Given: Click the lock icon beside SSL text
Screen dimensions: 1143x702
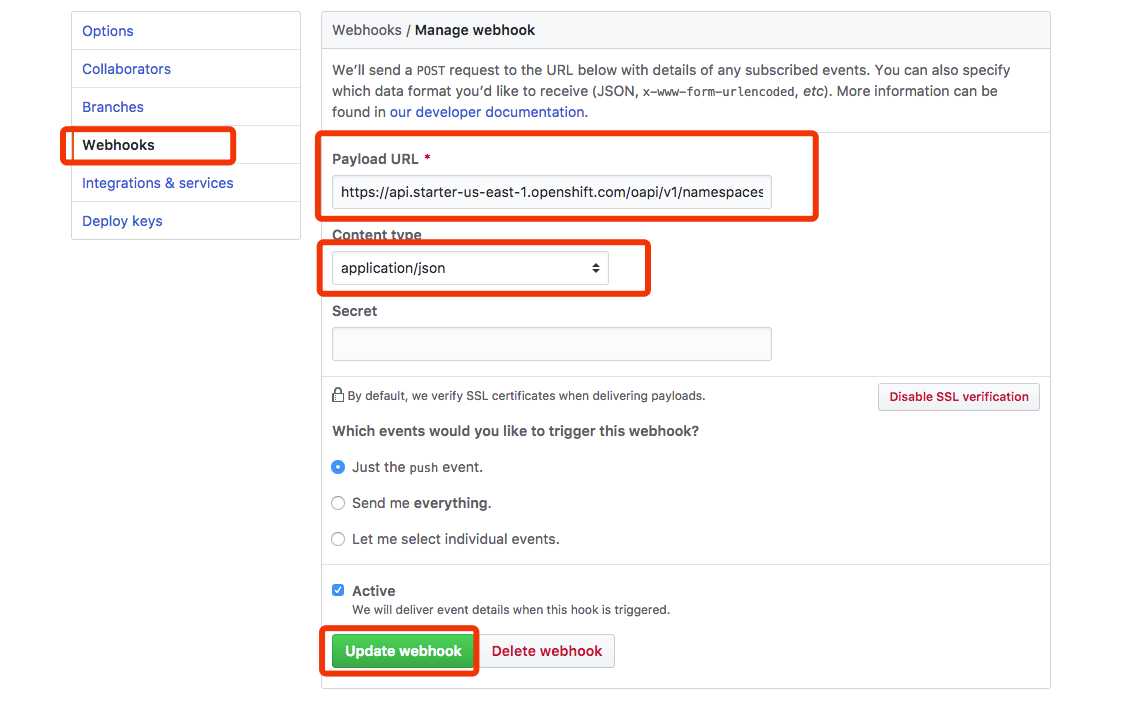Looking at the screenshot, I should click(x=338, y=395).
